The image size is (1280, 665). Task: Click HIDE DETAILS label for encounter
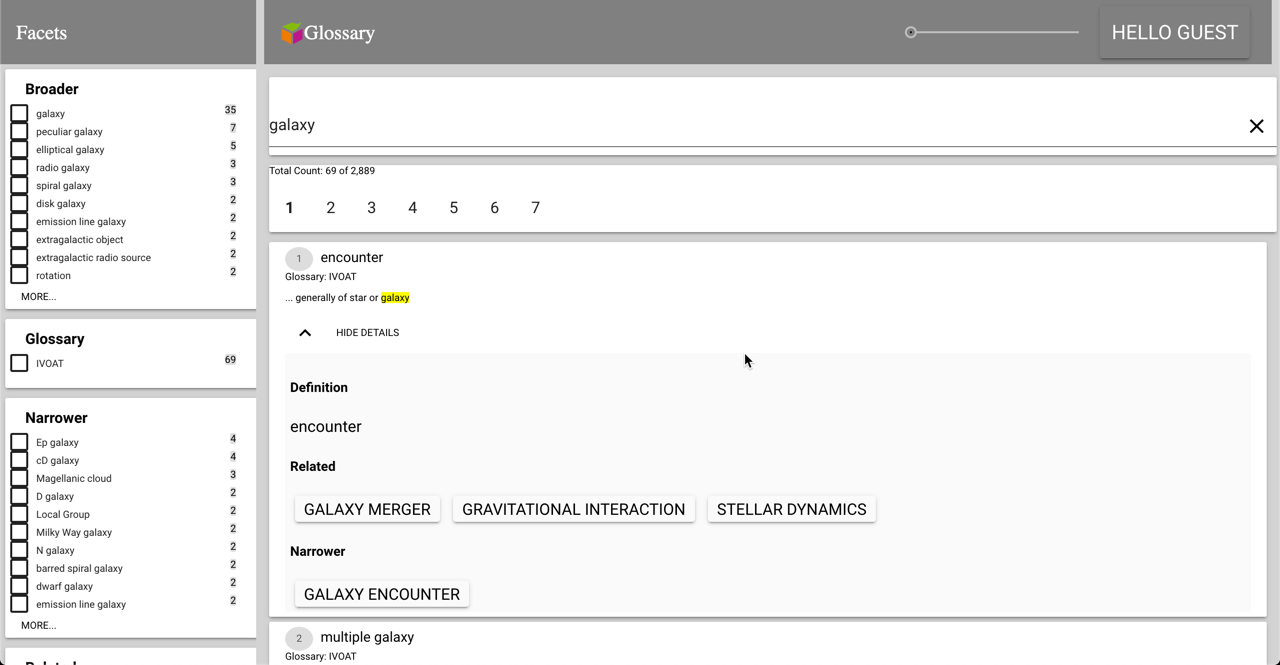(x=367, y=333)
